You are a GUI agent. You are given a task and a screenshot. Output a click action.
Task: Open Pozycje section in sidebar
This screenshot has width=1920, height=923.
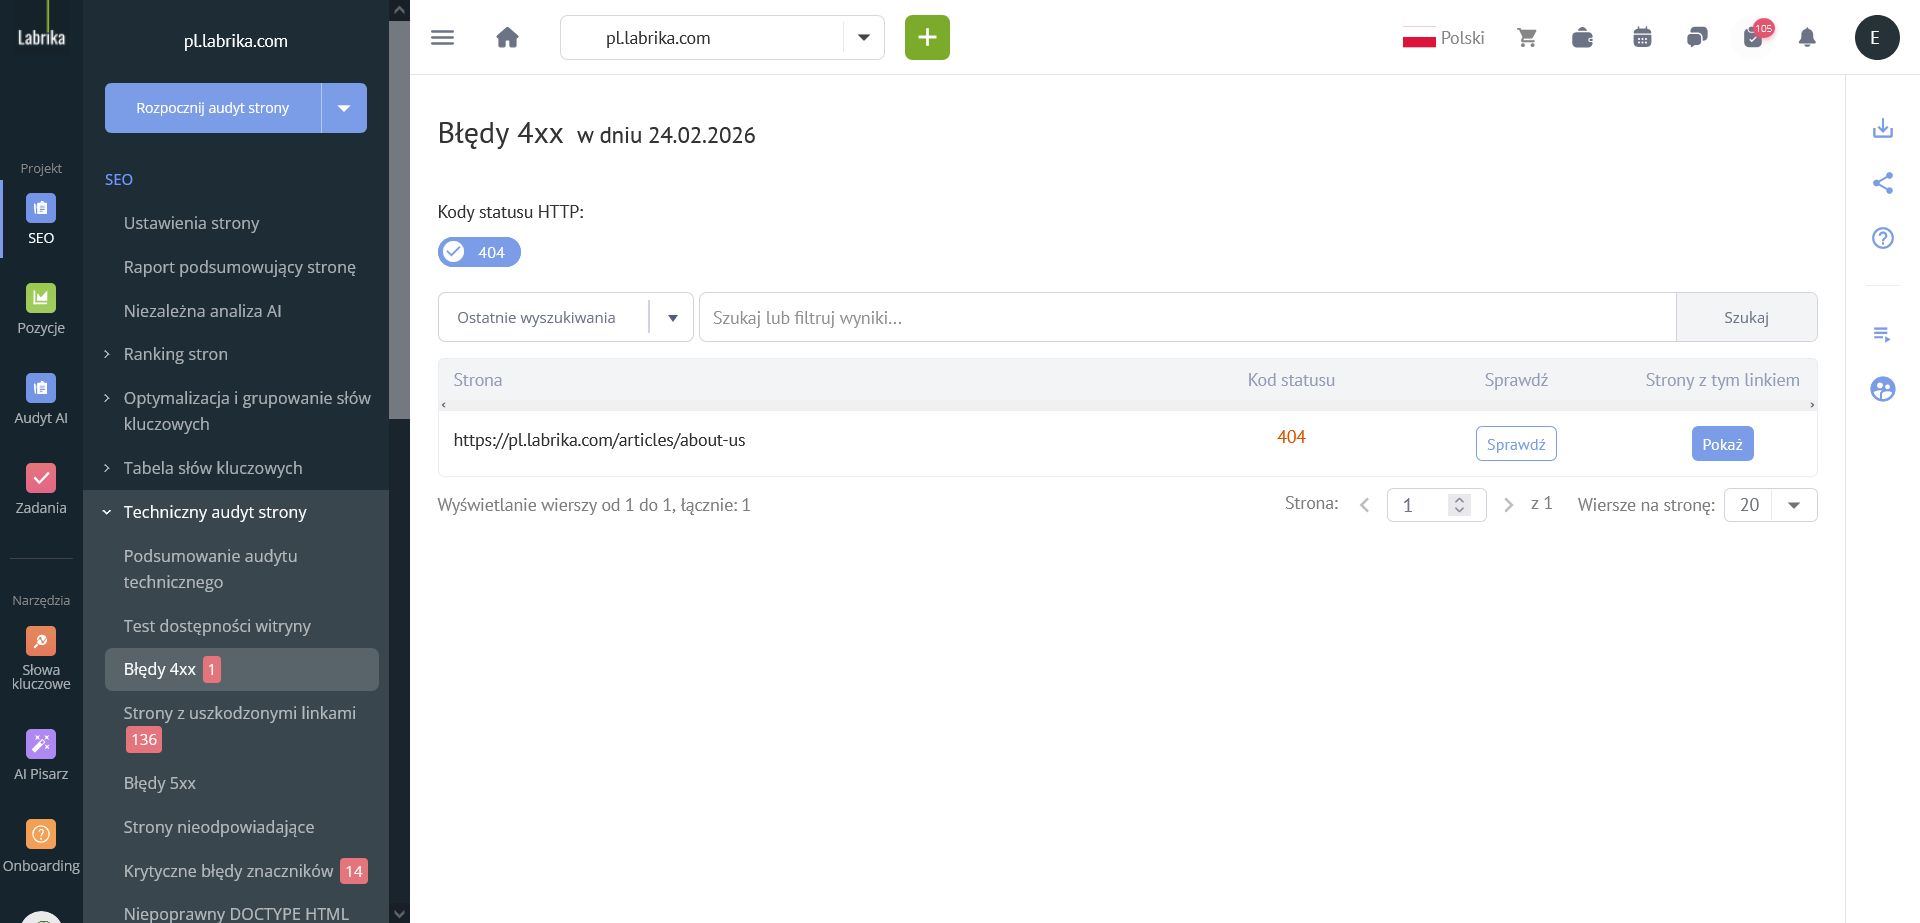[x=41, y=309]
